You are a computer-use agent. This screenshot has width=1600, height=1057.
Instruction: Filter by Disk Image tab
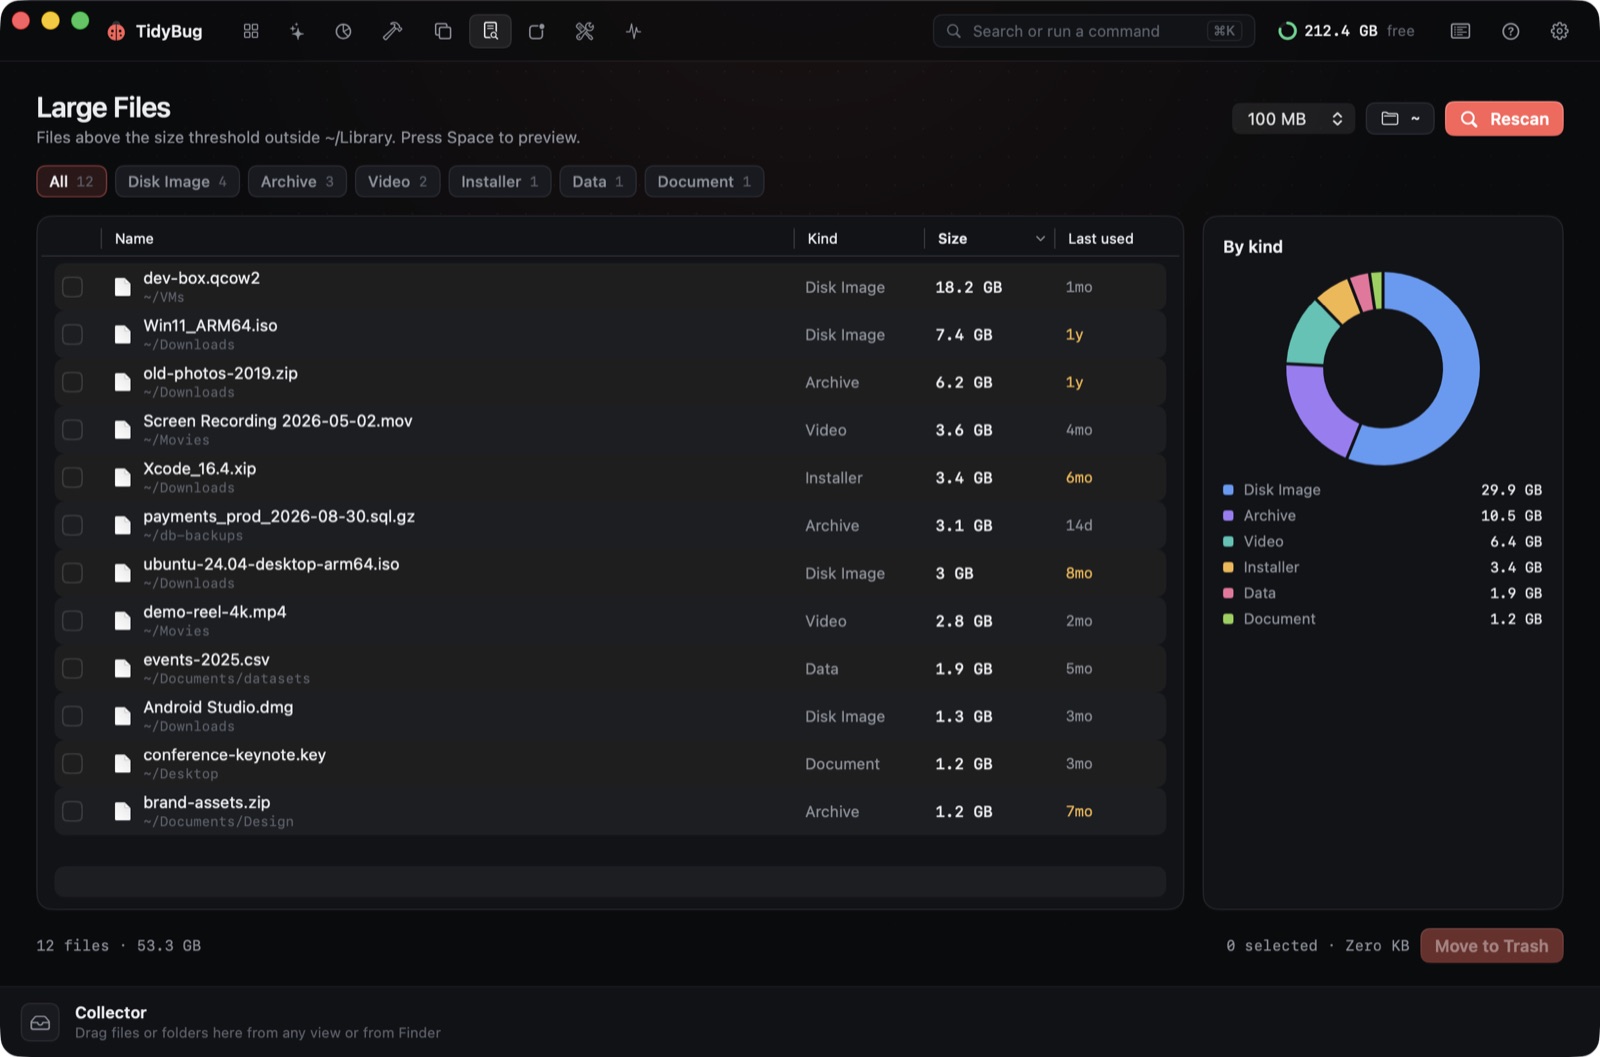[177, 181]
